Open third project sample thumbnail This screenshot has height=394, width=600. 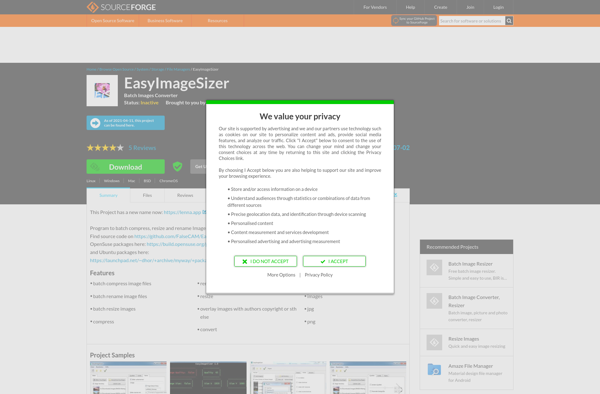pyautogui.click(x=288, y=378)
